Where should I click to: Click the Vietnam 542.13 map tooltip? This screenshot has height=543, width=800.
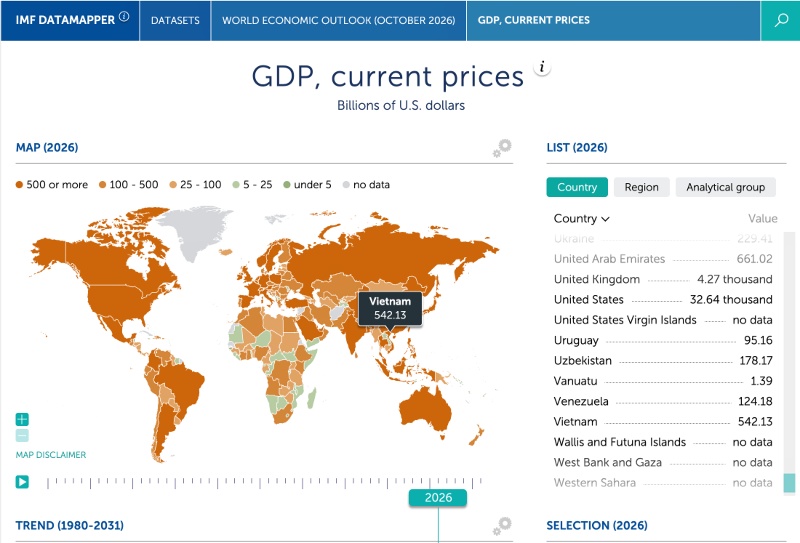390,308
